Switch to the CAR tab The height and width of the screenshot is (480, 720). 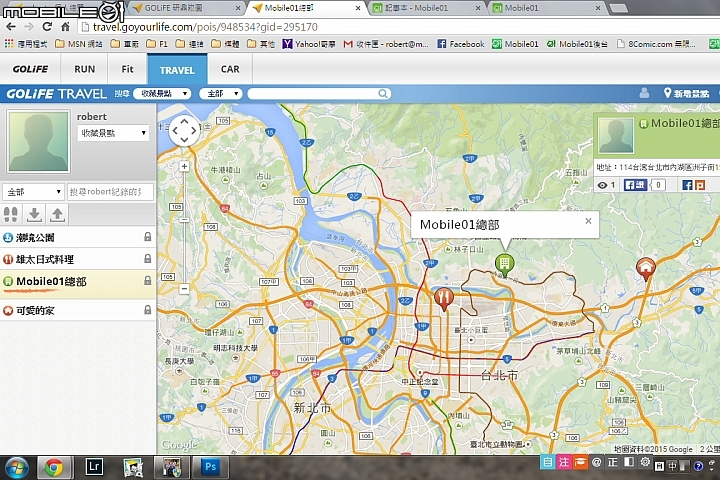(x=230, y=69)
